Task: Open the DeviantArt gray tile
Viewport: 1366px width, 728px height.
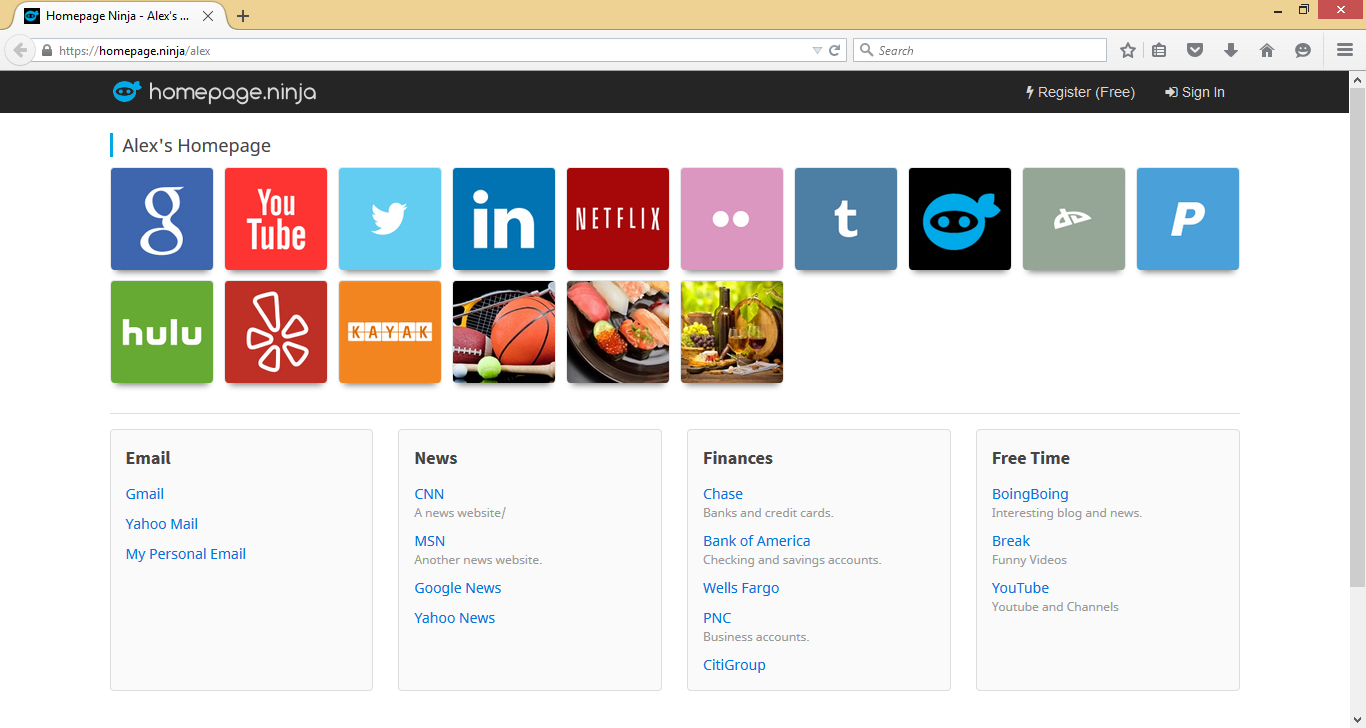Action: tap(1074, 219)
